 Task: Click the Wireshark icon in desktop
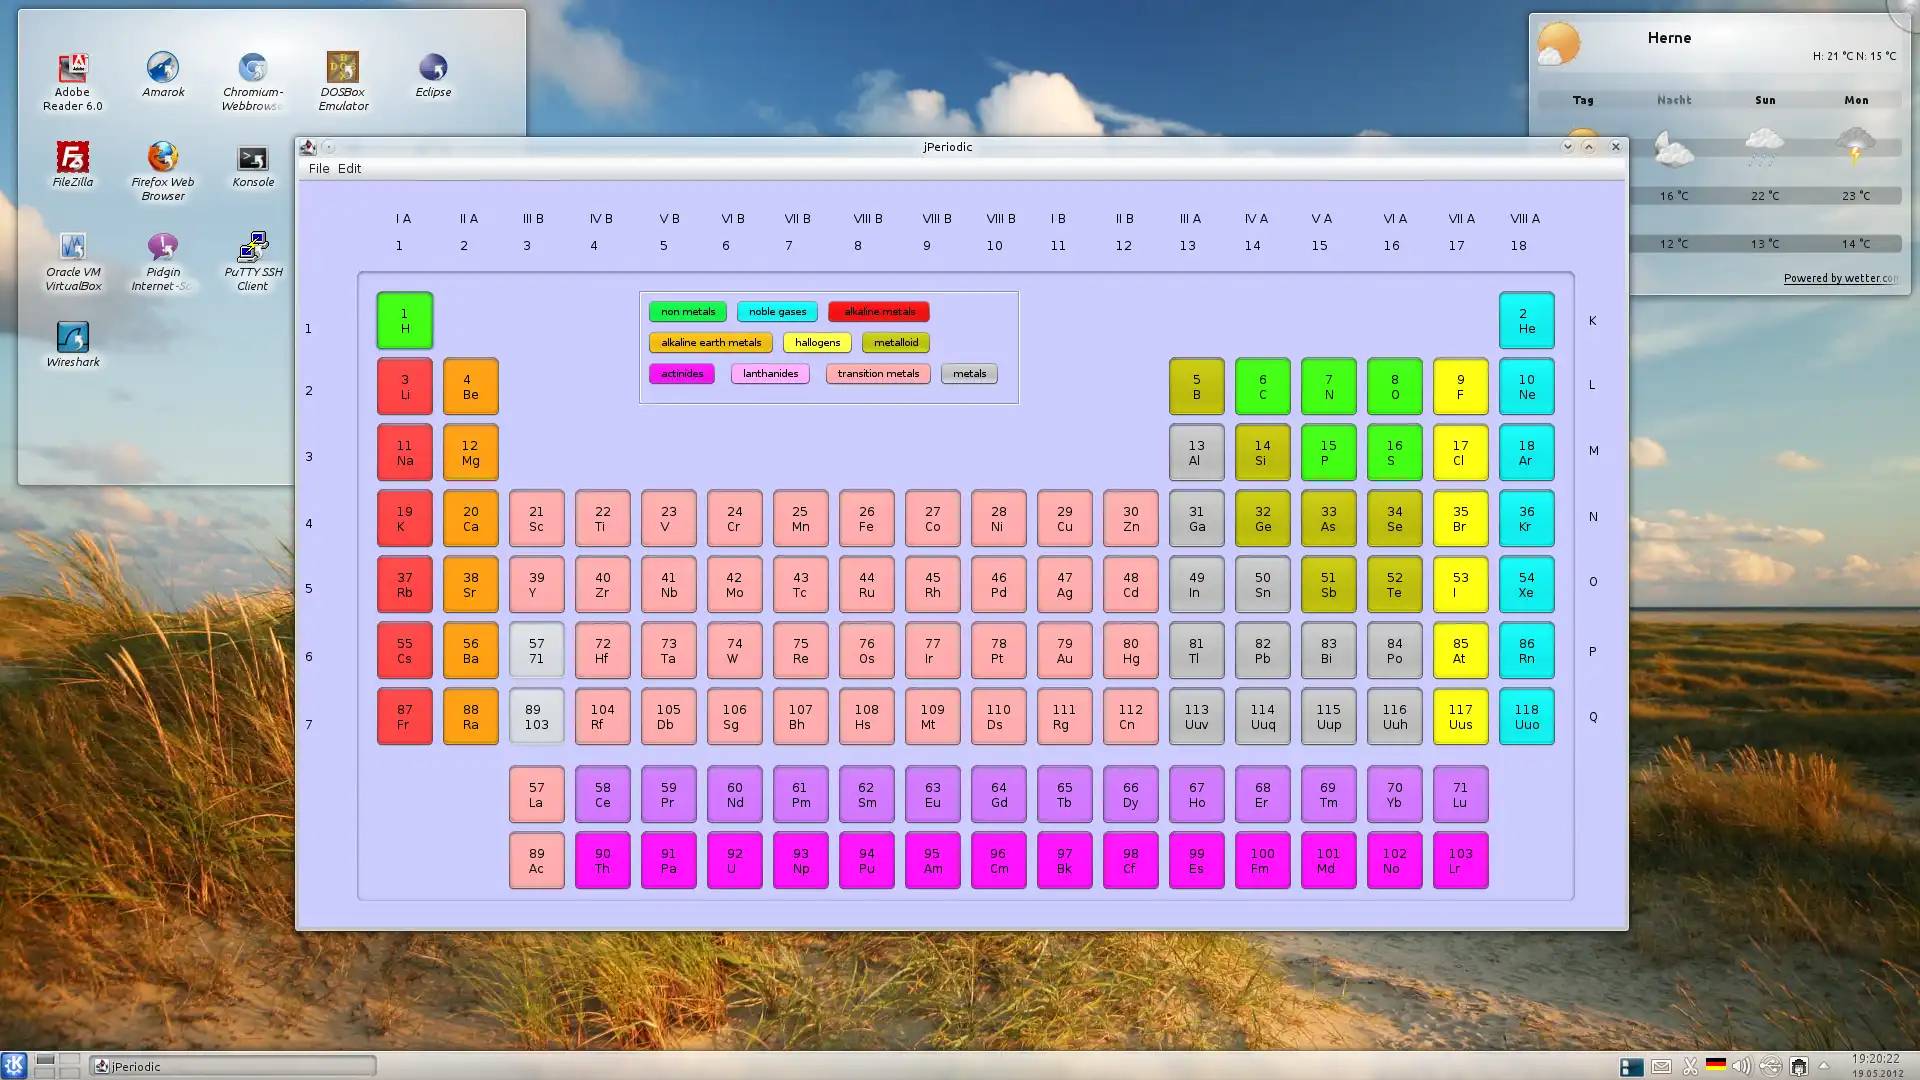click(x=71, y=338)
